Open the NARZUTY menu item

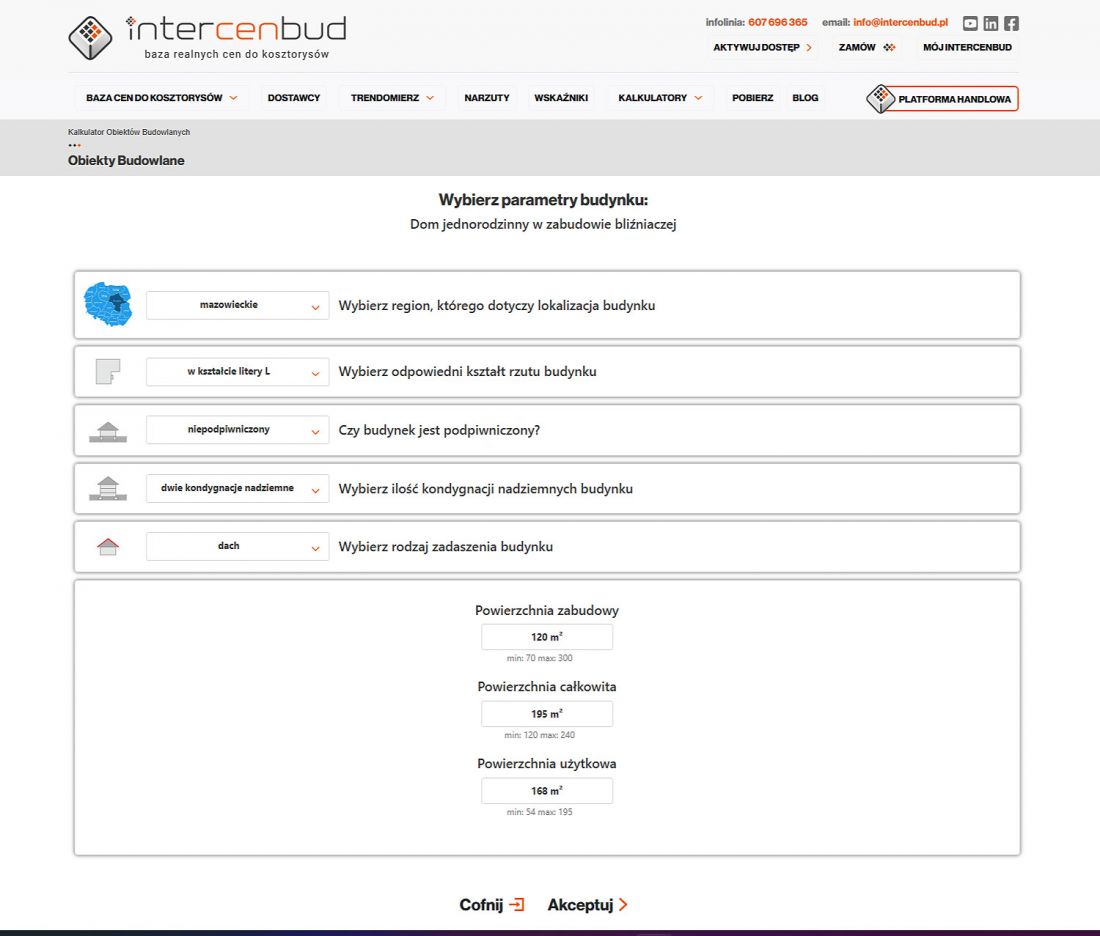tap(487, 98)
